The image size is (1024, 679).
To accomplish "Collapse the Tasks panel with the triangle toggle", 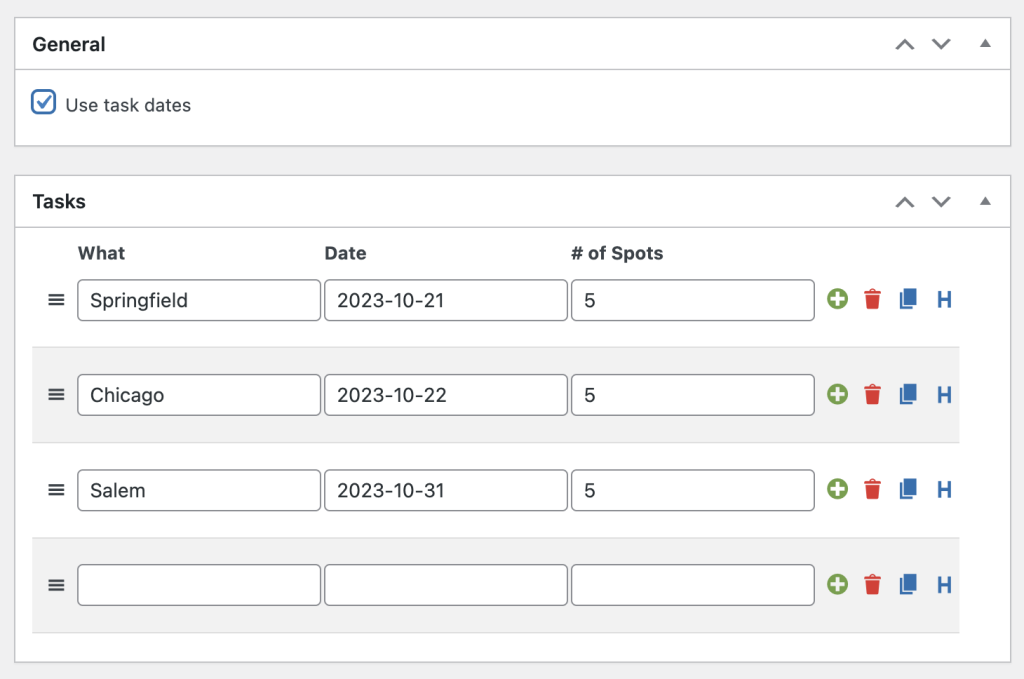I will click(x=985, y=201).
